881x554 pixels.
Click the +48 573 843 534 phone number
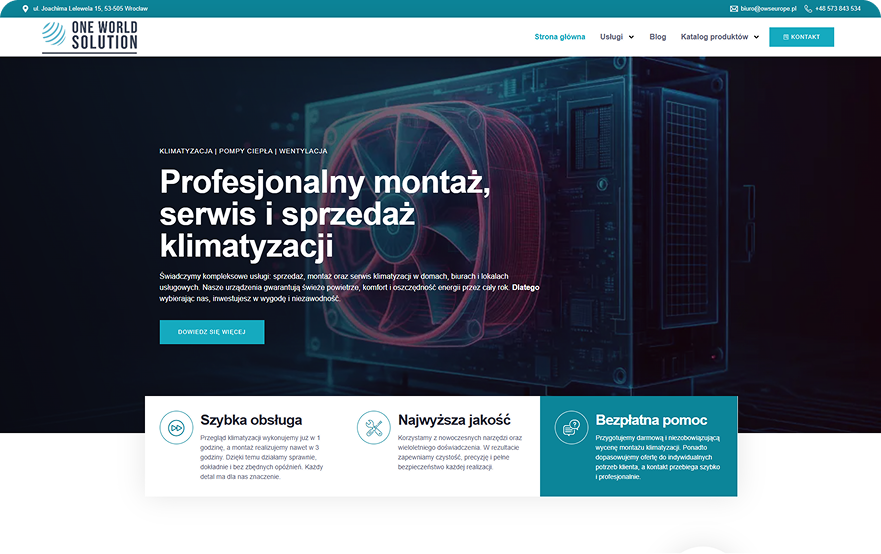[x=837, y=8]
